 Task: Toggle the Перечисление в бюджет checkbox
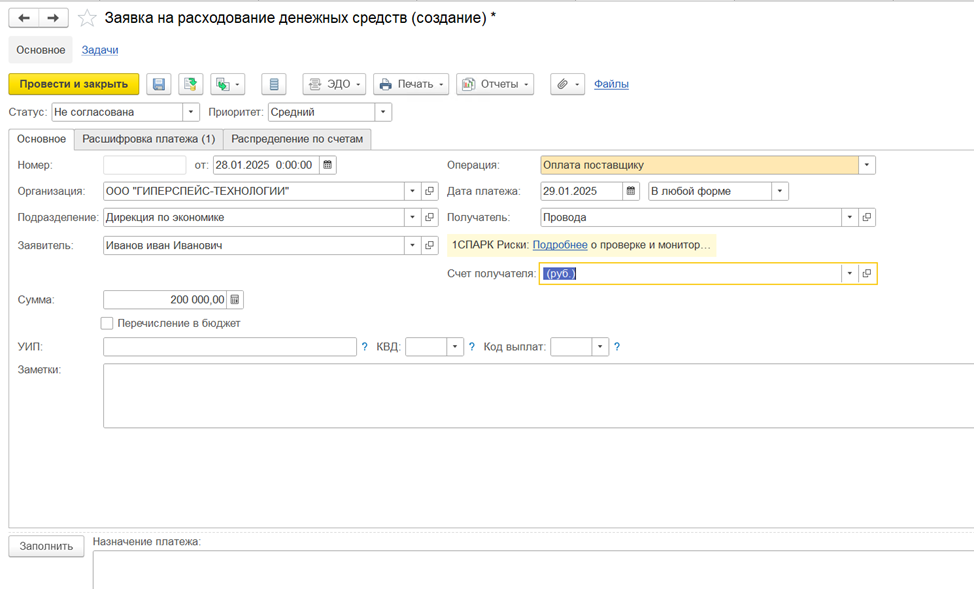tap(107, 323)
